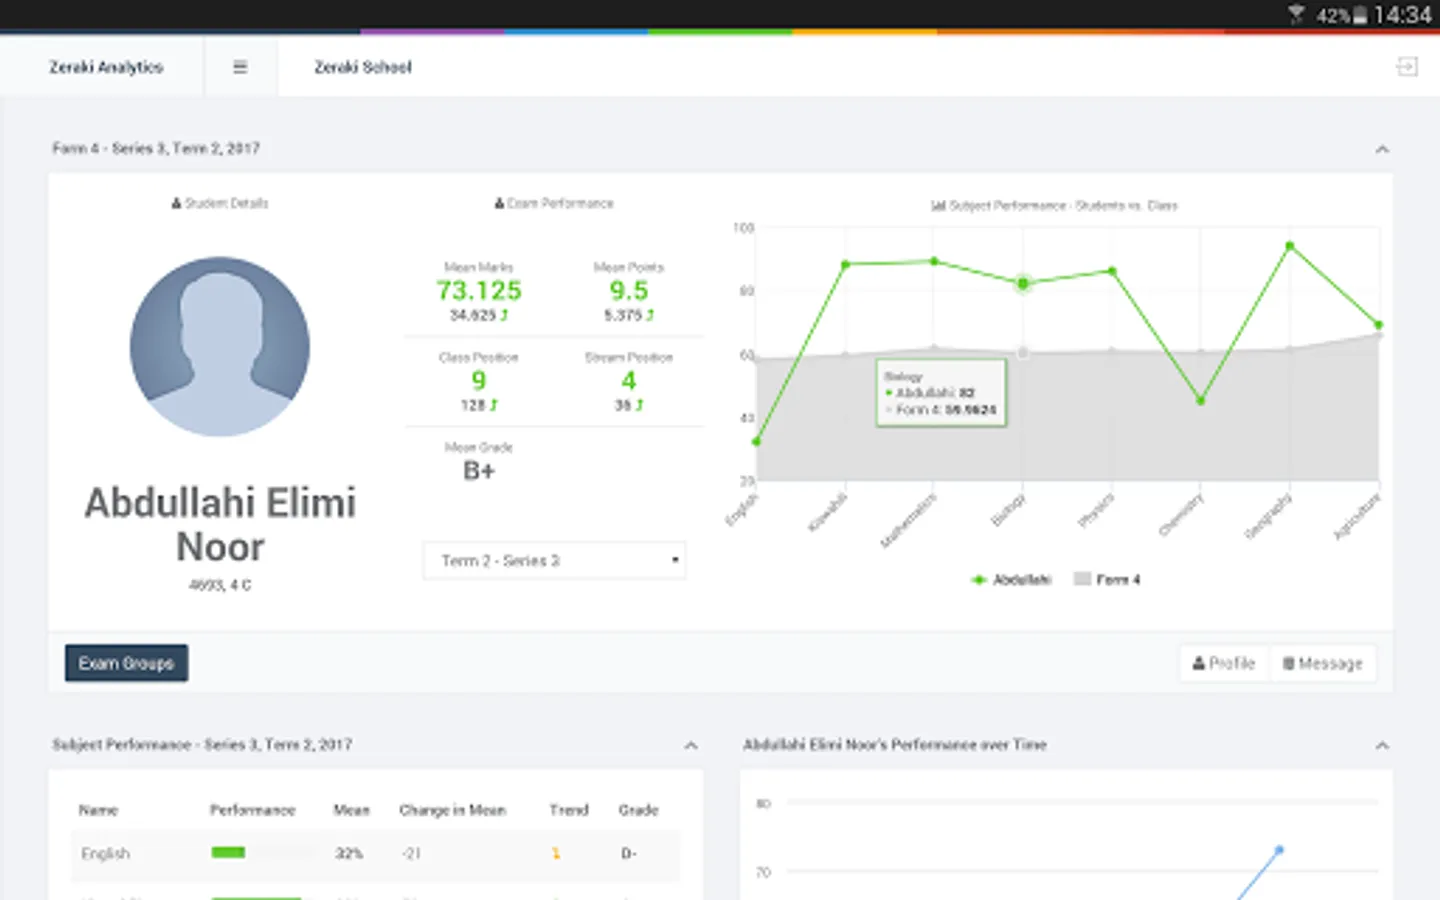This screenshot has width=1440, height=900.
Task: Click the Biology data point on chart
Action: tap(1023, 284)
